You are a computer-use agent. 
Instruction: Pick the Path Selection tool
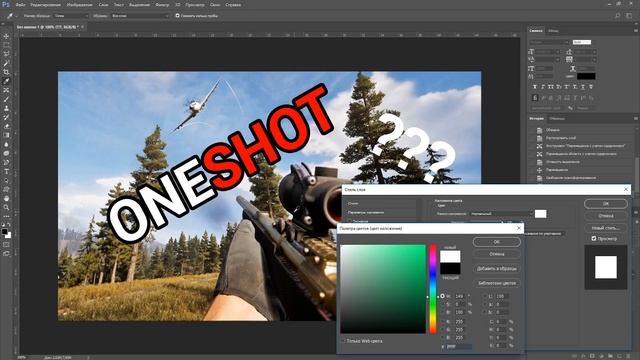point(6,180)
